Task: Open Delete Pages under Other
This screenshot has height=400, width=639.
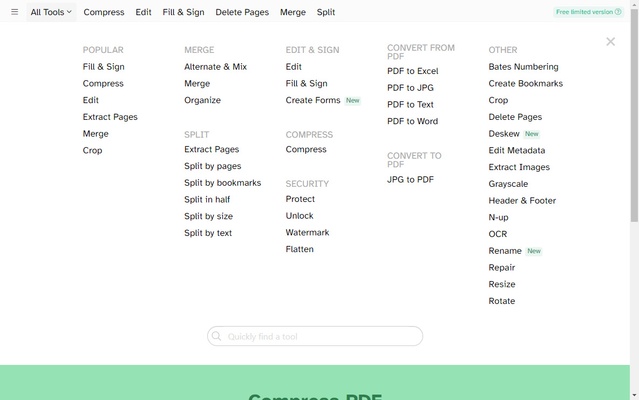Action: coord(515,117)
